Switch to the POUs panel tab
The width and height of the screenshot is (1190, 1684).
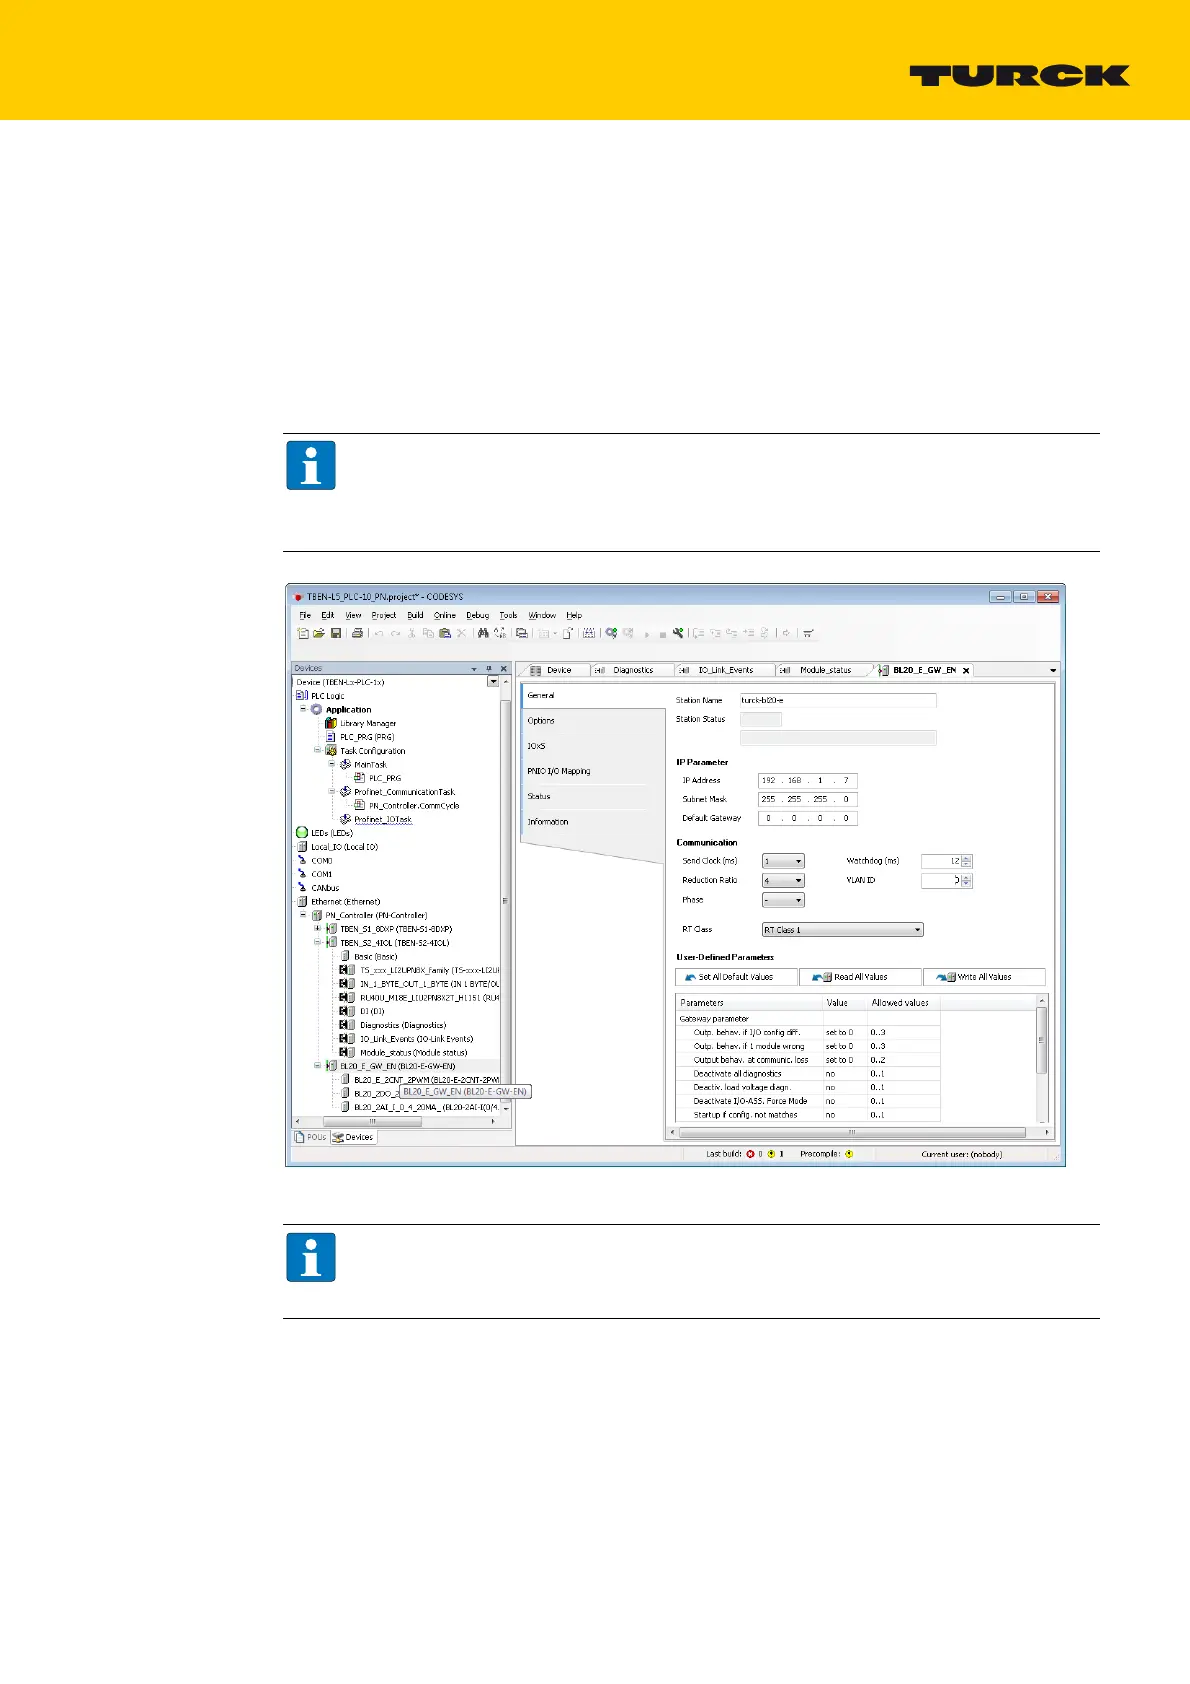pyautogui.click(x=311, y=1137)
